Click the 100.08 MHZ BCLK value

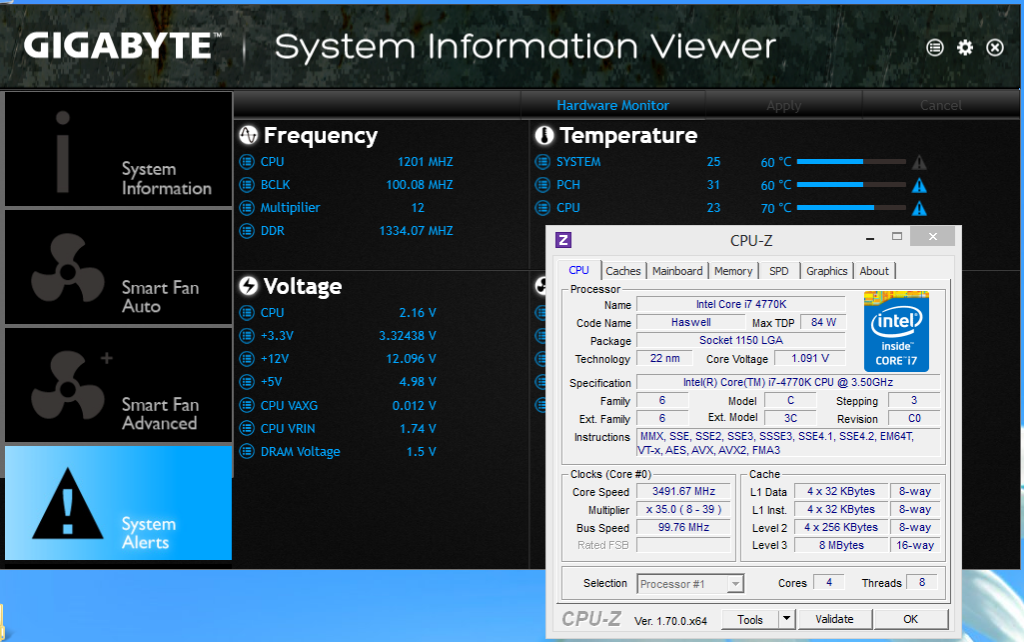[419, 185]
